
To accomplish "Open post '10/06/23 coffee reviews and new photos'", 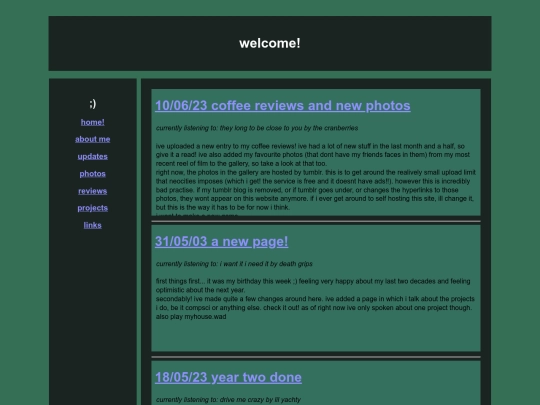I will coord(282,106).
